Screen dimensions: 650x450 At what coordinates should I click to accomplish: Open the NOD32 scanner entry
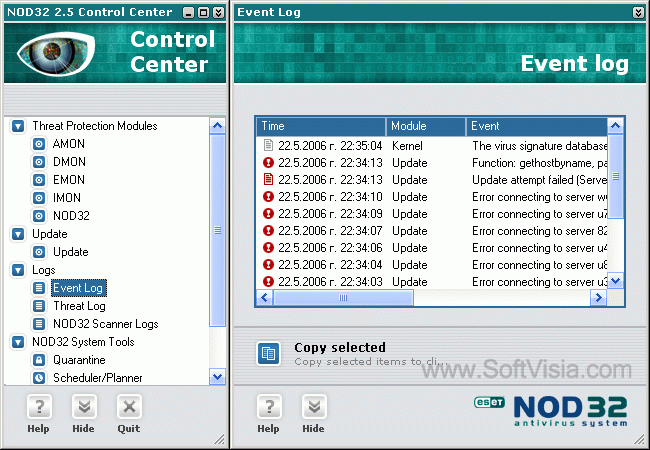(71, 215)
